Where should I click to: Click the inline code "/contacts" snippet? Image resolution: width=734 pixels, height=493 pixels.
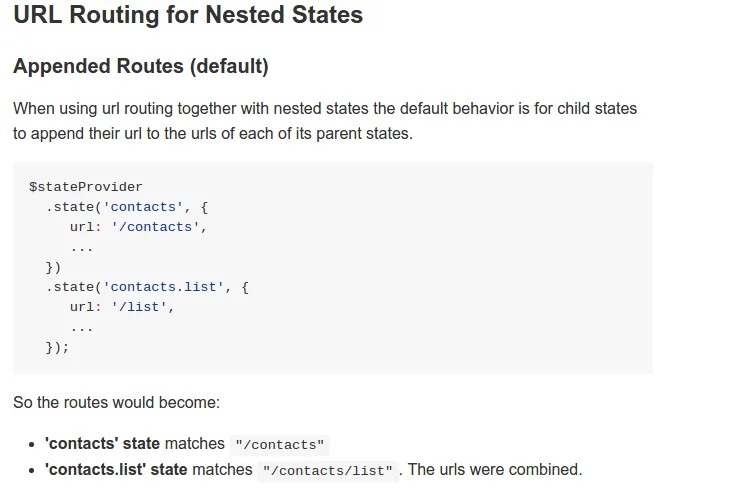(279, 444)
